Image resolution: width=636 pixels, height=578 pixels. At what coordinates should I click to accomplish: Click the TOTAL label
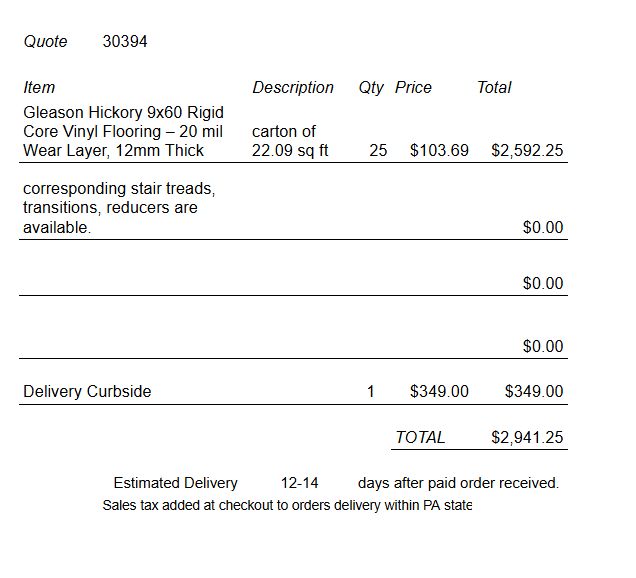420,437
